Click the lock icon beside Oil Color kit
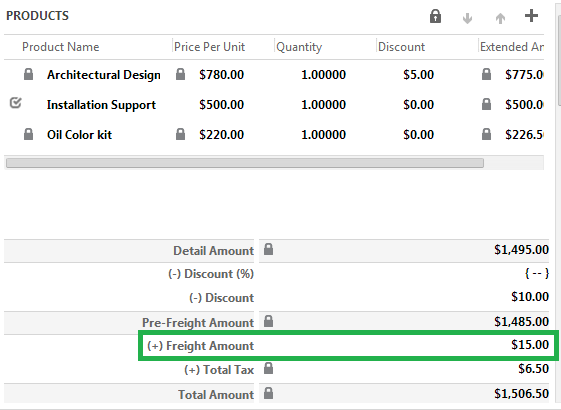 (28, 134)
